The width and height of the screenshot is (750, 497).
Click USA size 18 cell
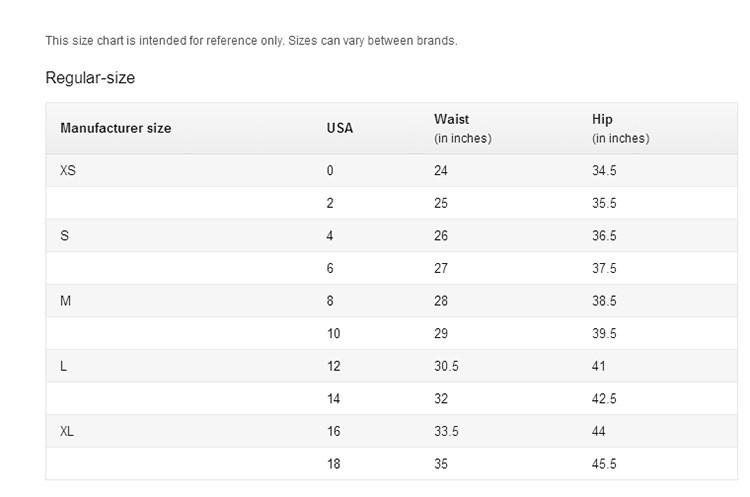(333, 464)
